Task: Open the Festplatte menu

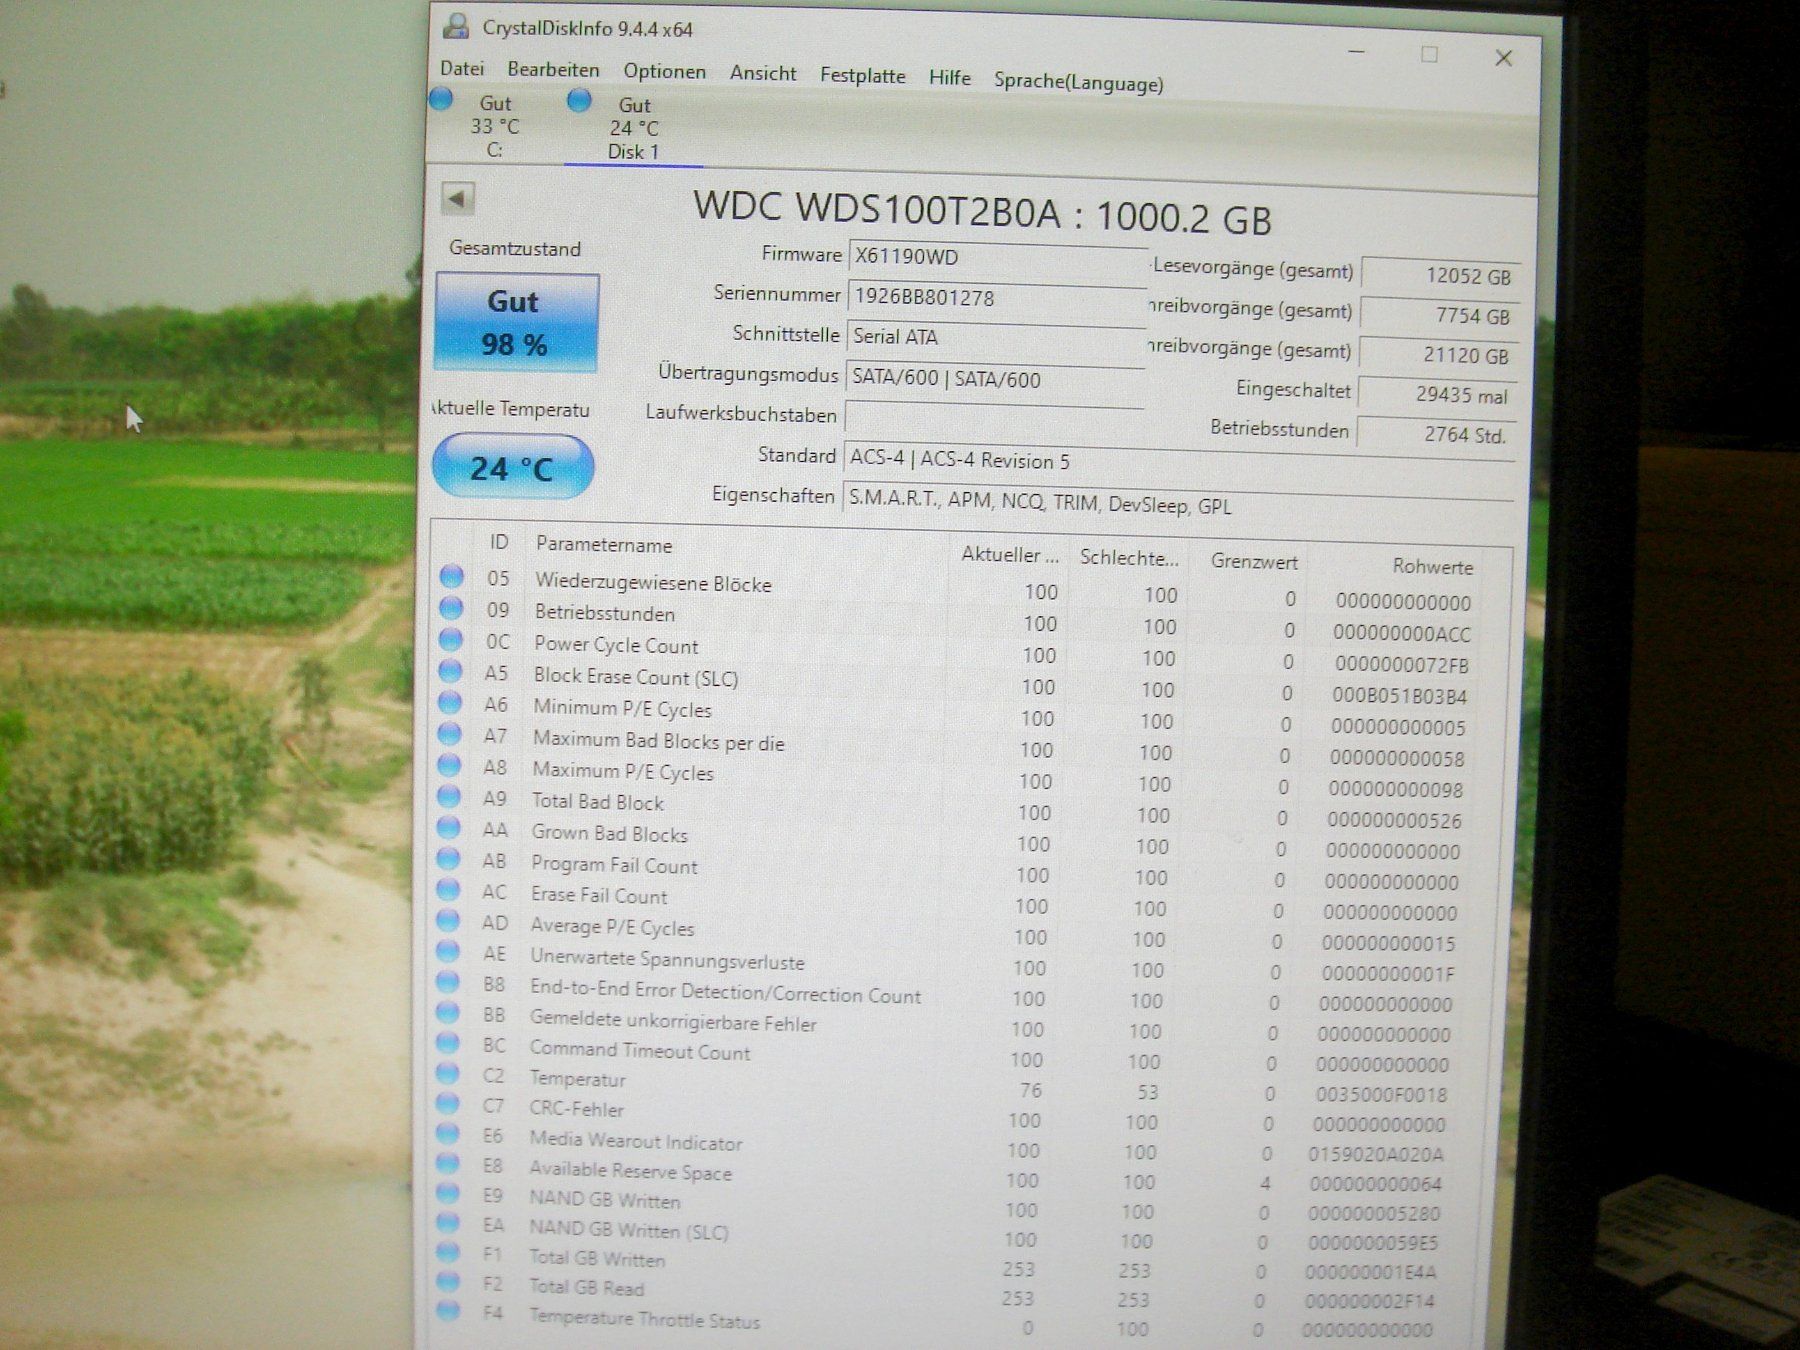Action: point(862,75)
